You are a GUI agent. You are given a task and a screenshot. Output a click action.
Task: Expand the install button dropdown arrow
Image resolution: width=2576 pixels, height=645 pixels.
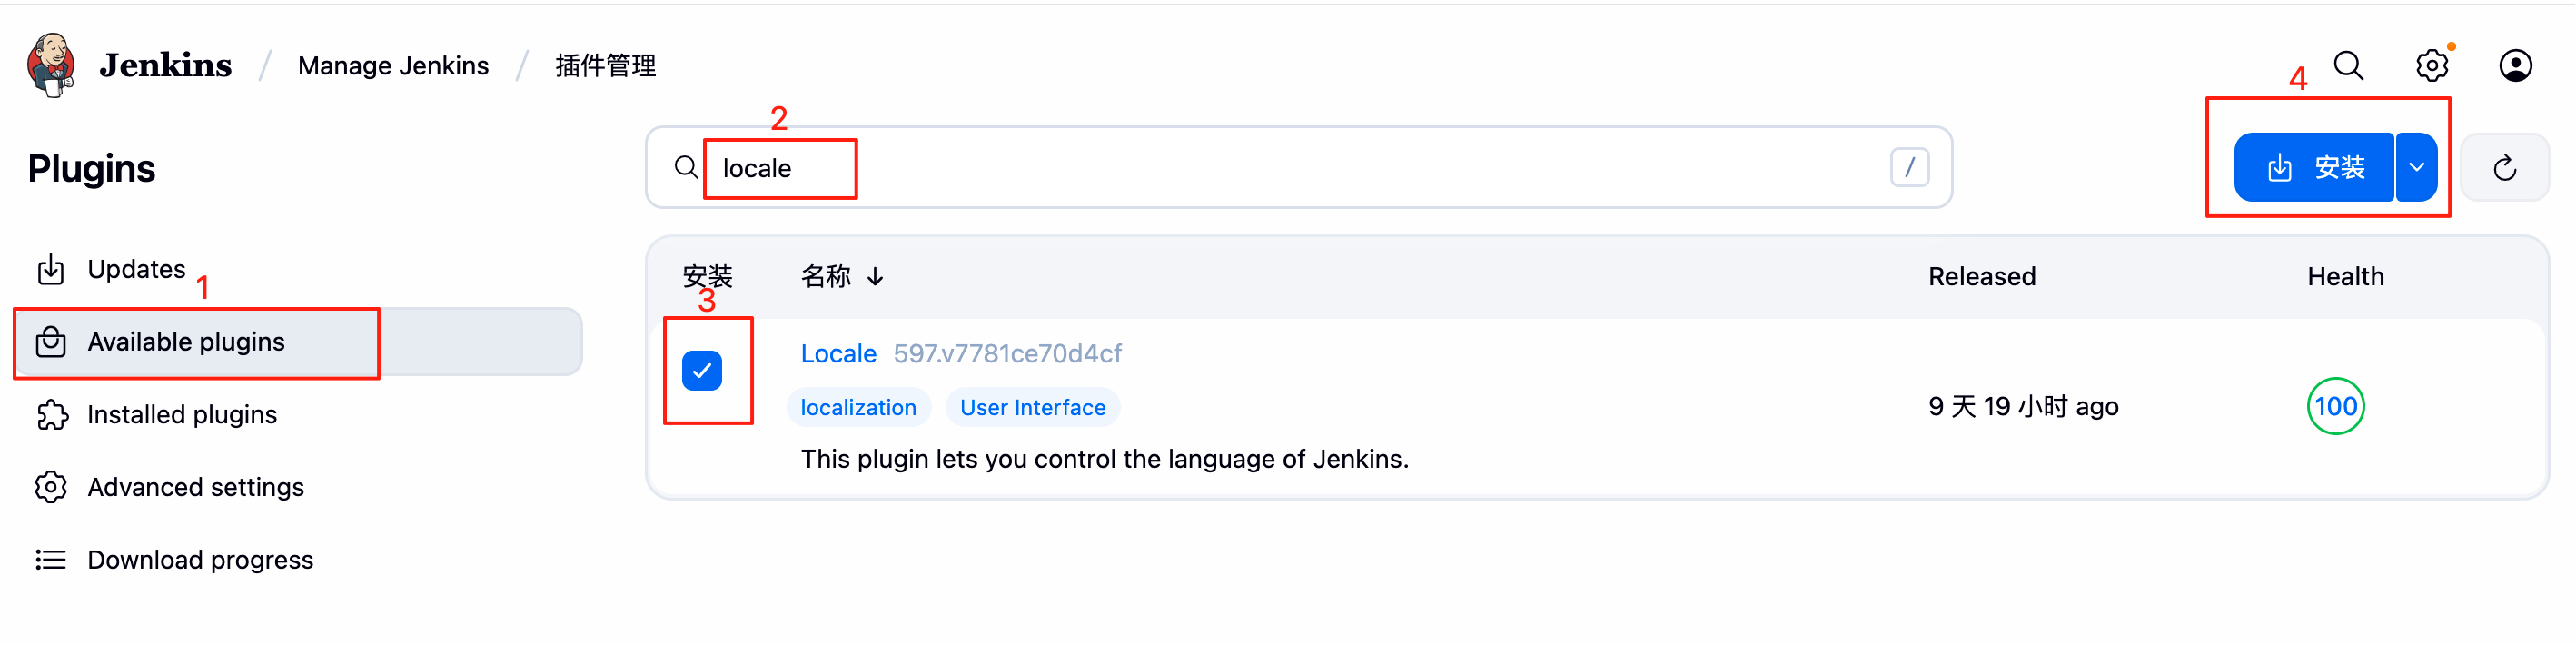tap(2416, 168)
